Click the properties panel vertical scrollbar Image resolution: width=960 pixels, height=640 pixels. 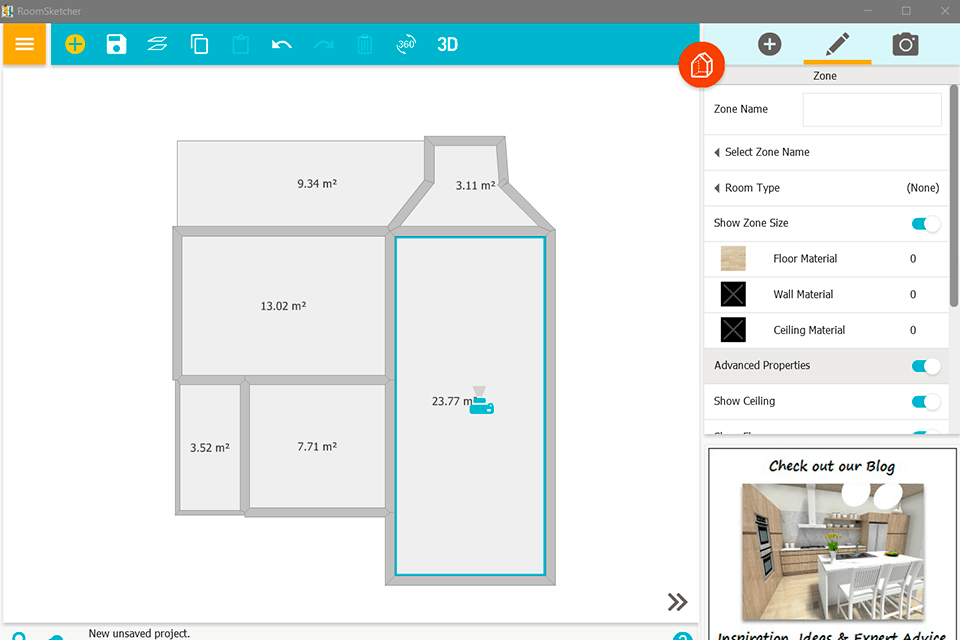coord(954,196)
